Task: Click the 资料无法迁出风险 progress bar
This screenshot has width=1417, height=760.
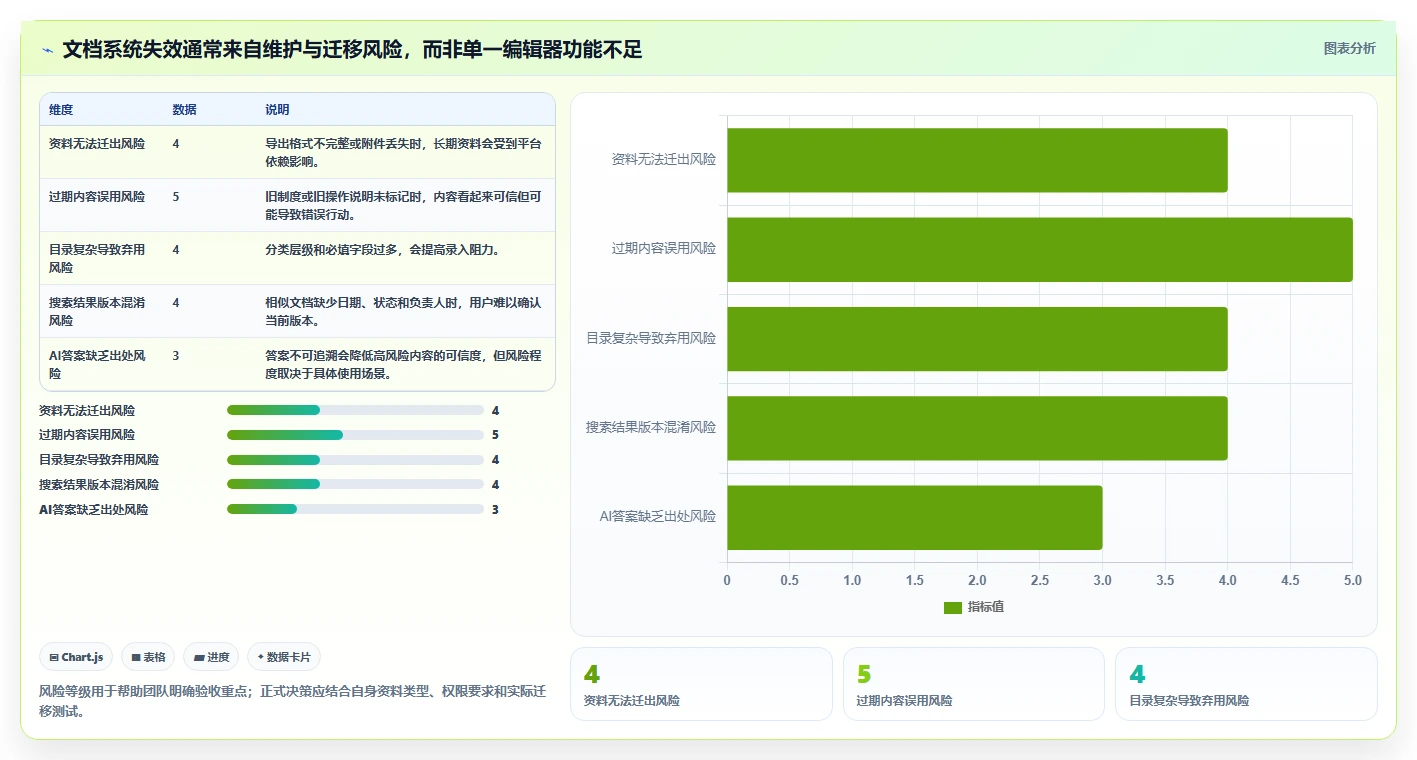Action: pyautogui.click(x=355, y=410)
